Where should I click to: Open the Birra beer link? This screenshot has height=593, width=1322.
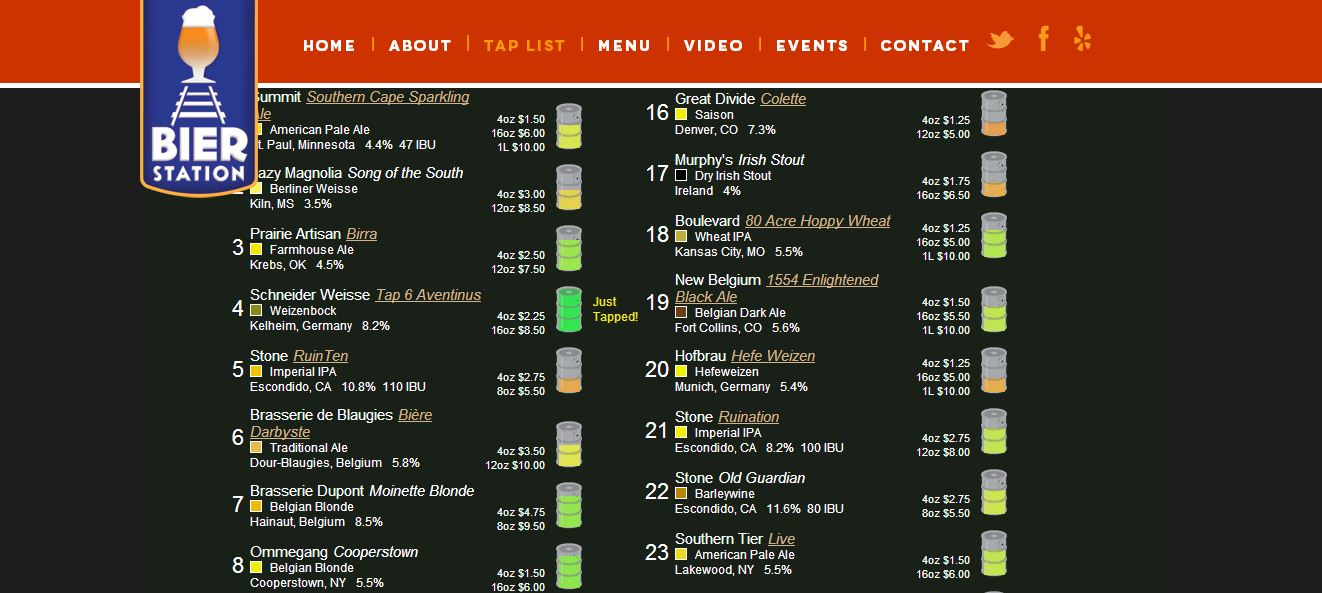point(362,234)
